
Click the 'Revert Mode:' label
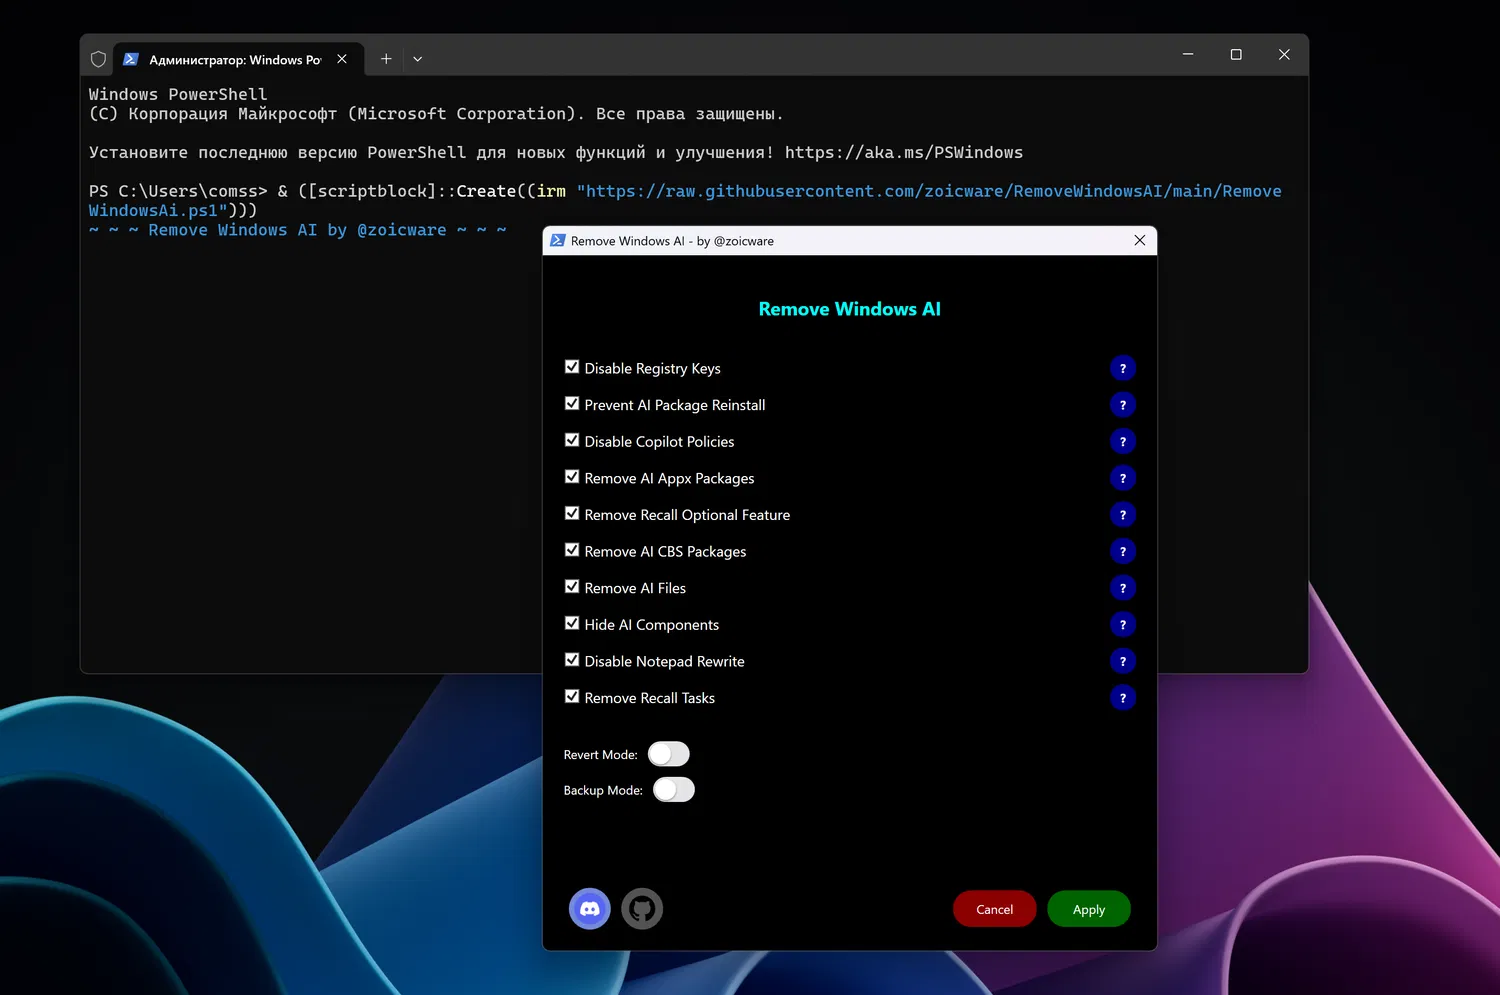(601, 755)
